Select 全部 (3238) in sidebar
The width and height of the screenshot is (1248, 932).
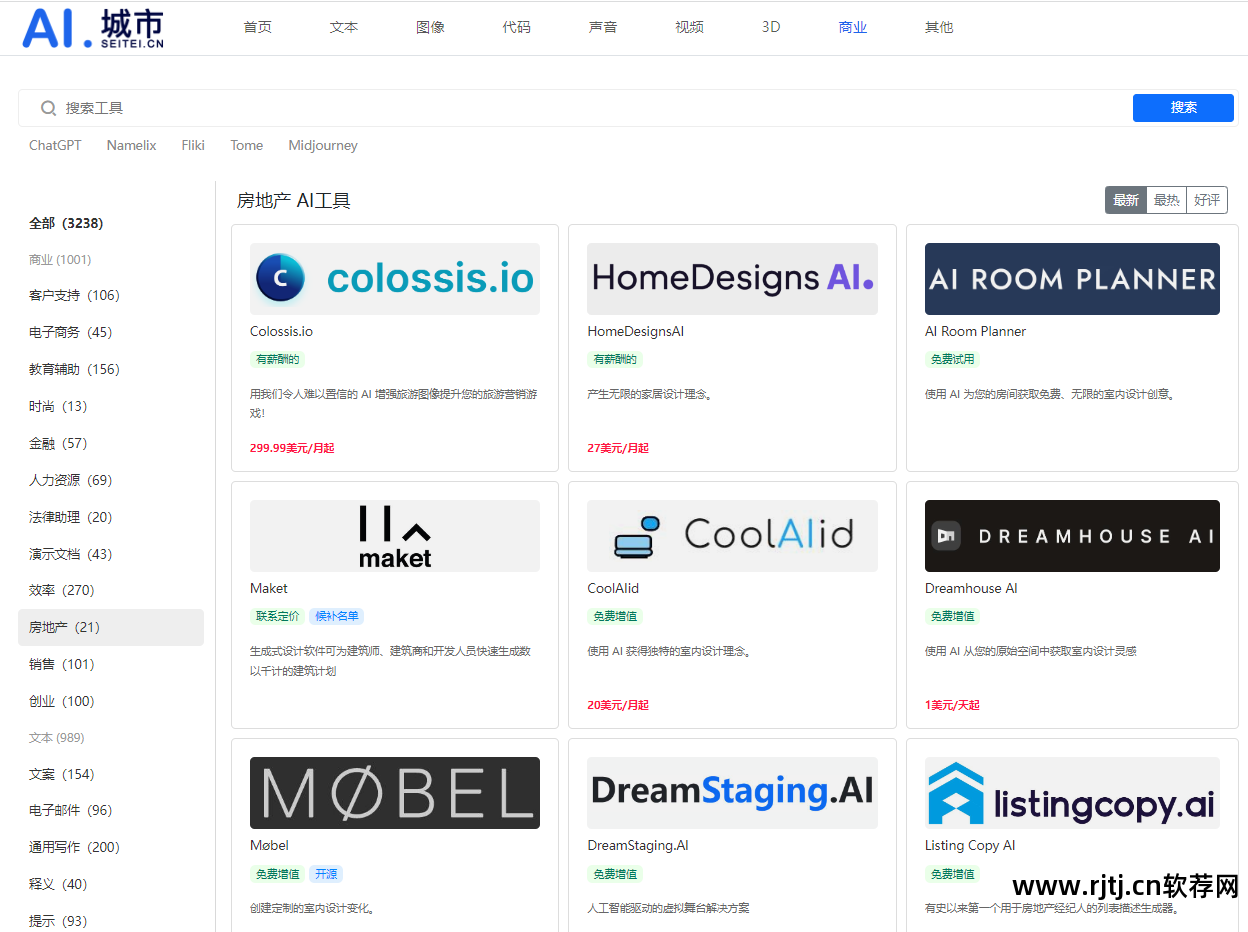66,223
